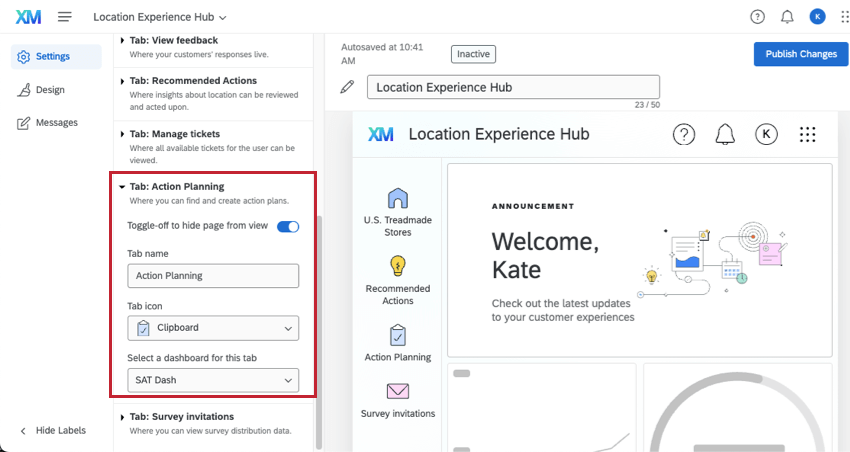
Task: Click the Welcome, Kate announcement heading
Action: (x=545, y=255)
